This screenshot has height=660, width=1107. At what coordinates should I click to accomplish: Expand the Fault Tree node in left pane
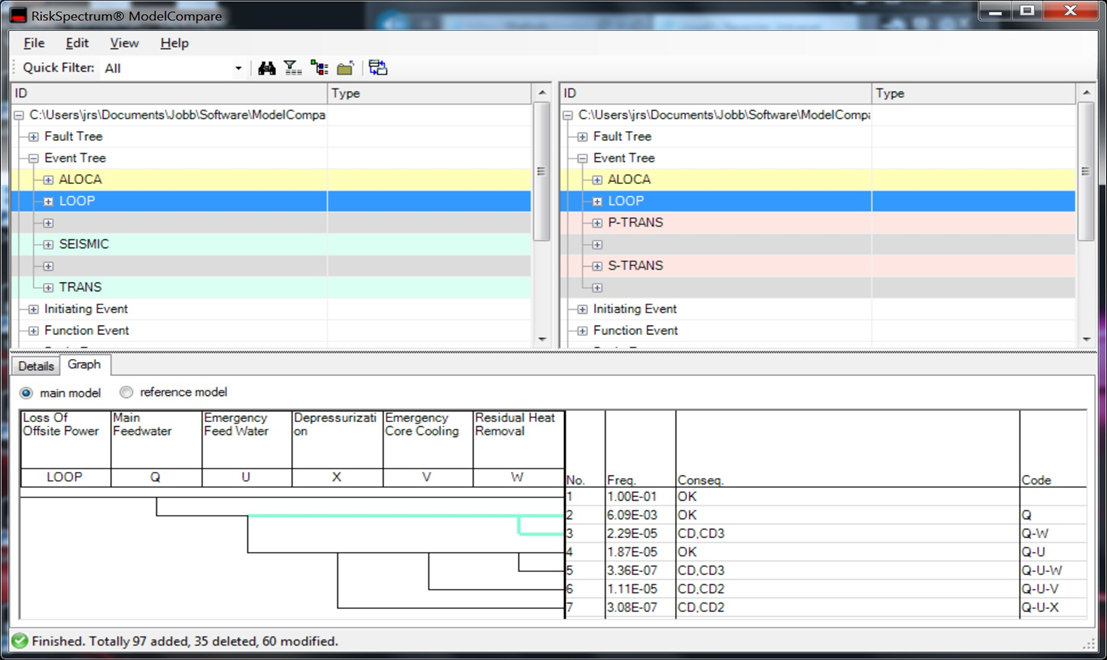click(x=33, y=137)
